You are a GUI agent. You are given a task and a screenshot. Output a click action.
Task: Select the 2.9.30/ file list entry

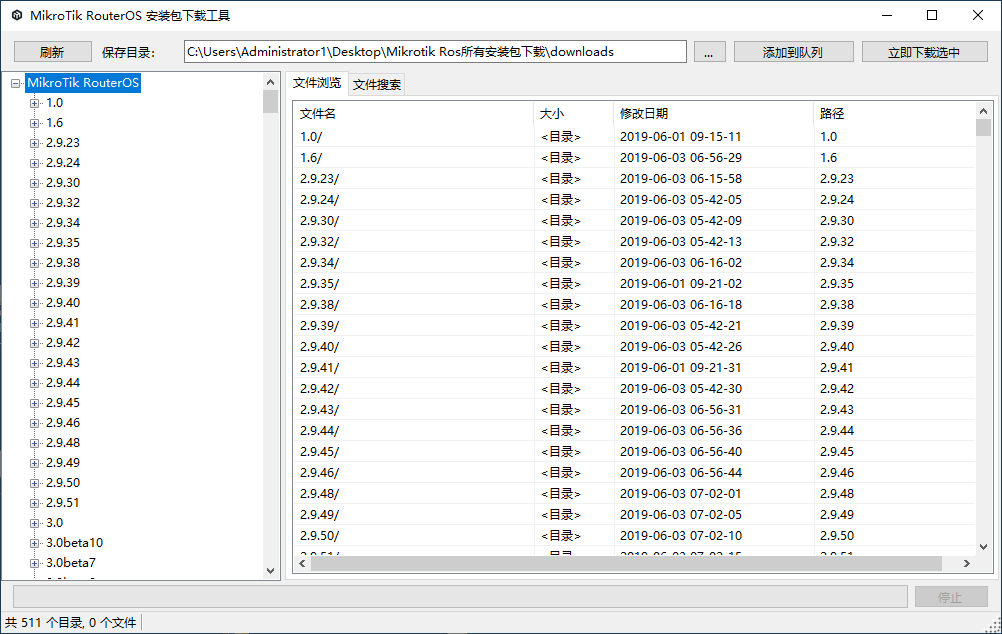coord(320,221)
